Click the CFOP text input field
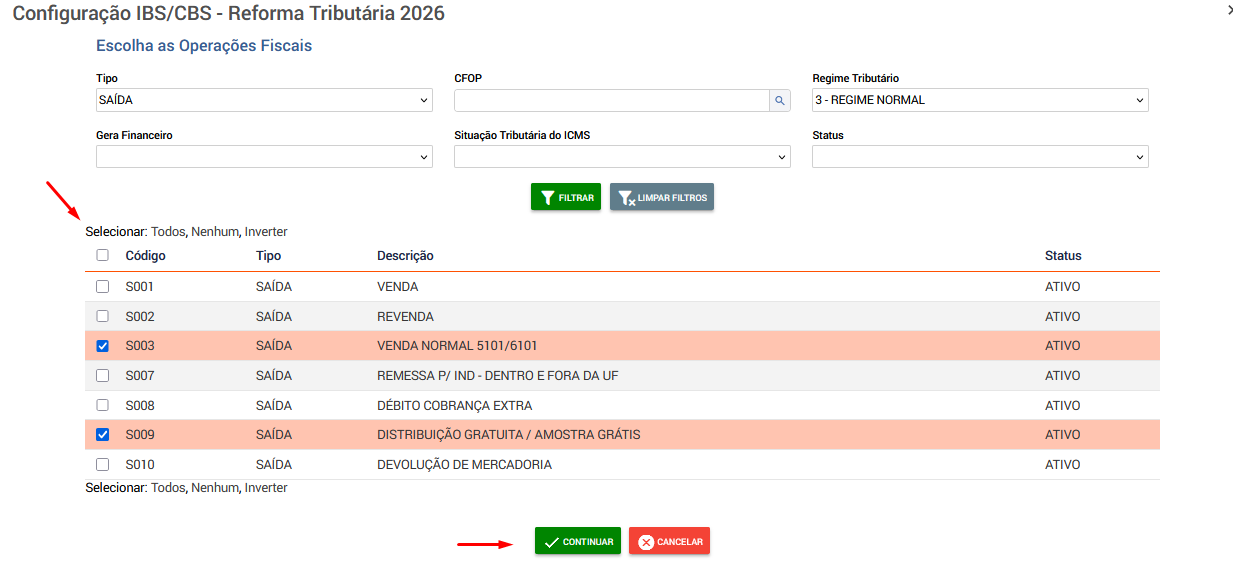The image size is (1233, 564). [610, 100]
